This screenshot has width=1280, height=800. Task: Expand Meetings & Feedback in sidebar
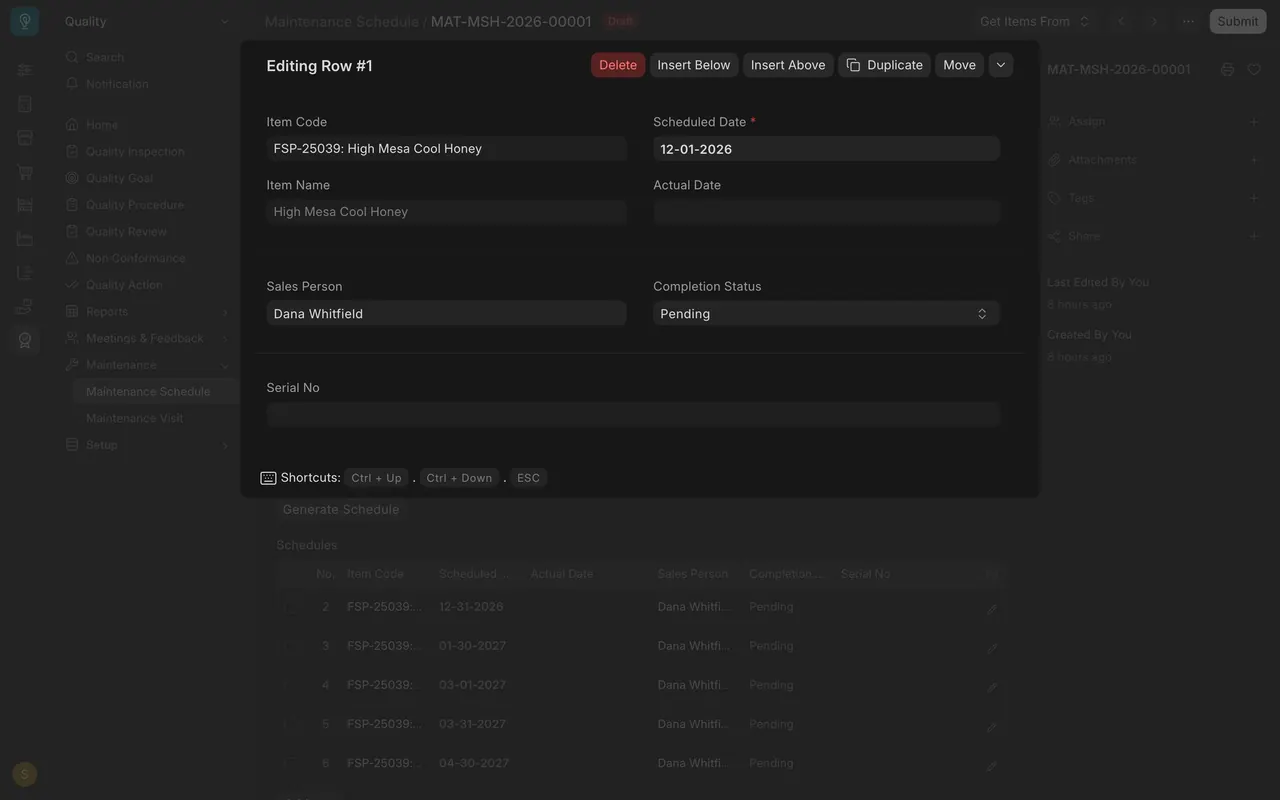[225, 339]
